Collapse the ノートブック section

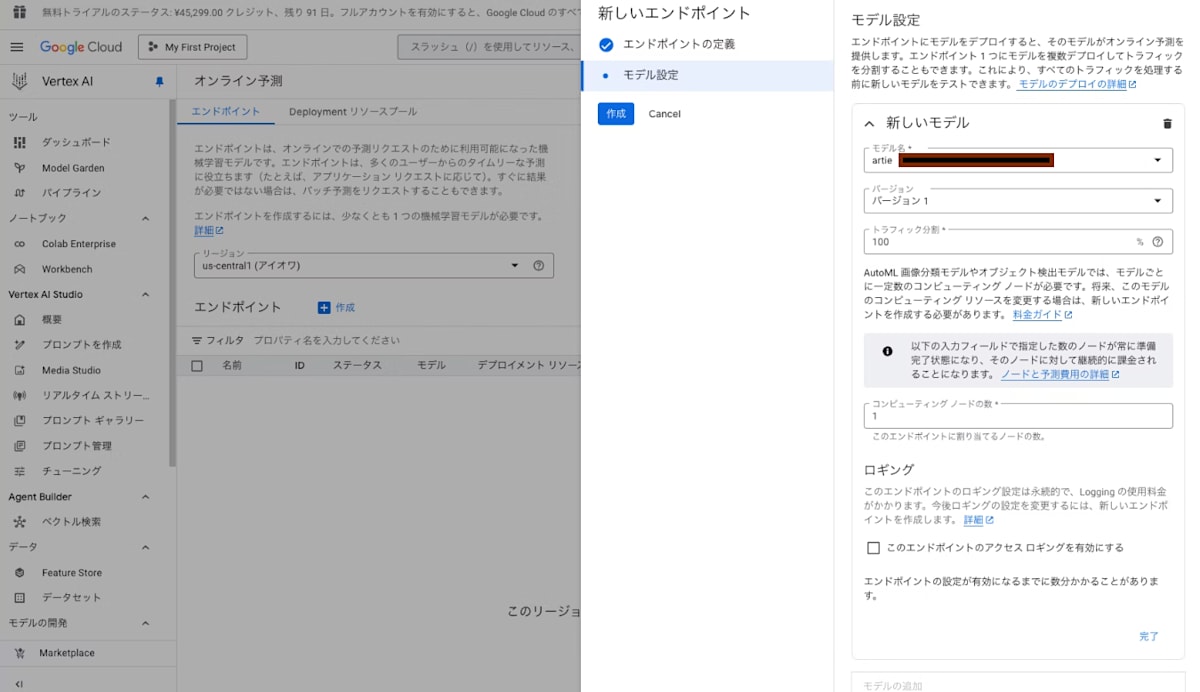tap(145, 218)
